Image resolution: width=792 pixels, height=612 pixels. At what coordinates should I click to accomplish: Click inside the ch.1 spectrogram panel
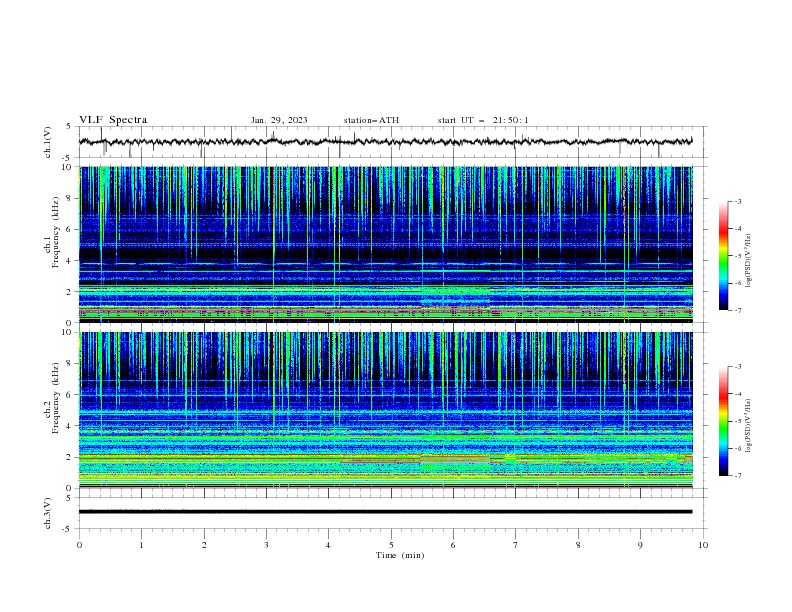click(386, 244)
